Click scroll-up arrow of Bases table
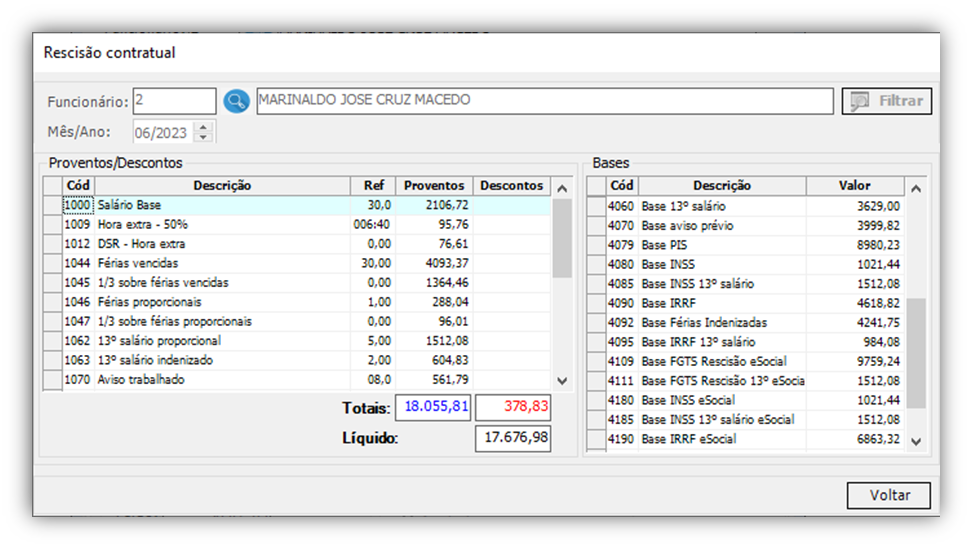This screenshot has width=972, height=549. pos(916,188)
